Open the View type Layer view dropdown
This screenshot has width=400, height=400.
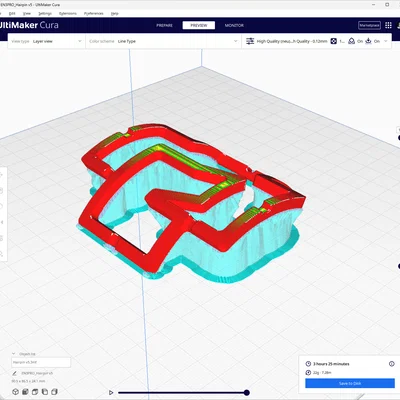pos(46,41)
